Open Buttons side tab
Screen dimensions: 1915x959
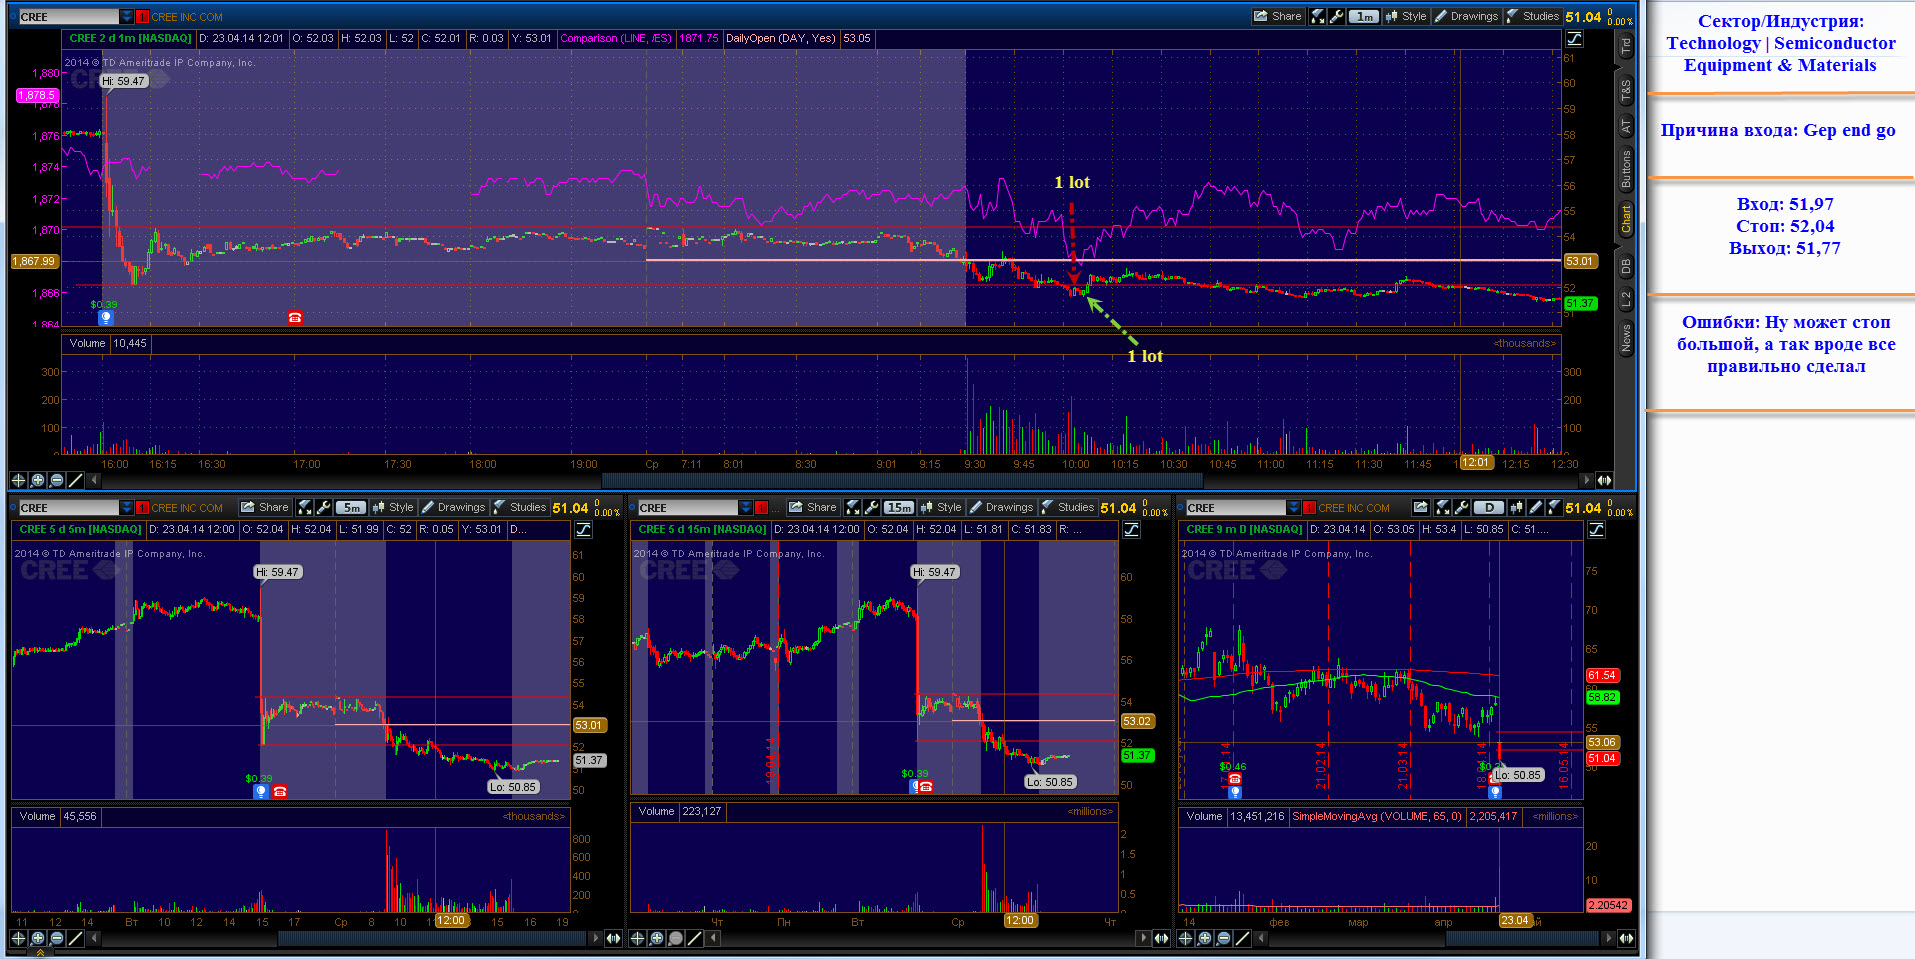coord(1626,169)
